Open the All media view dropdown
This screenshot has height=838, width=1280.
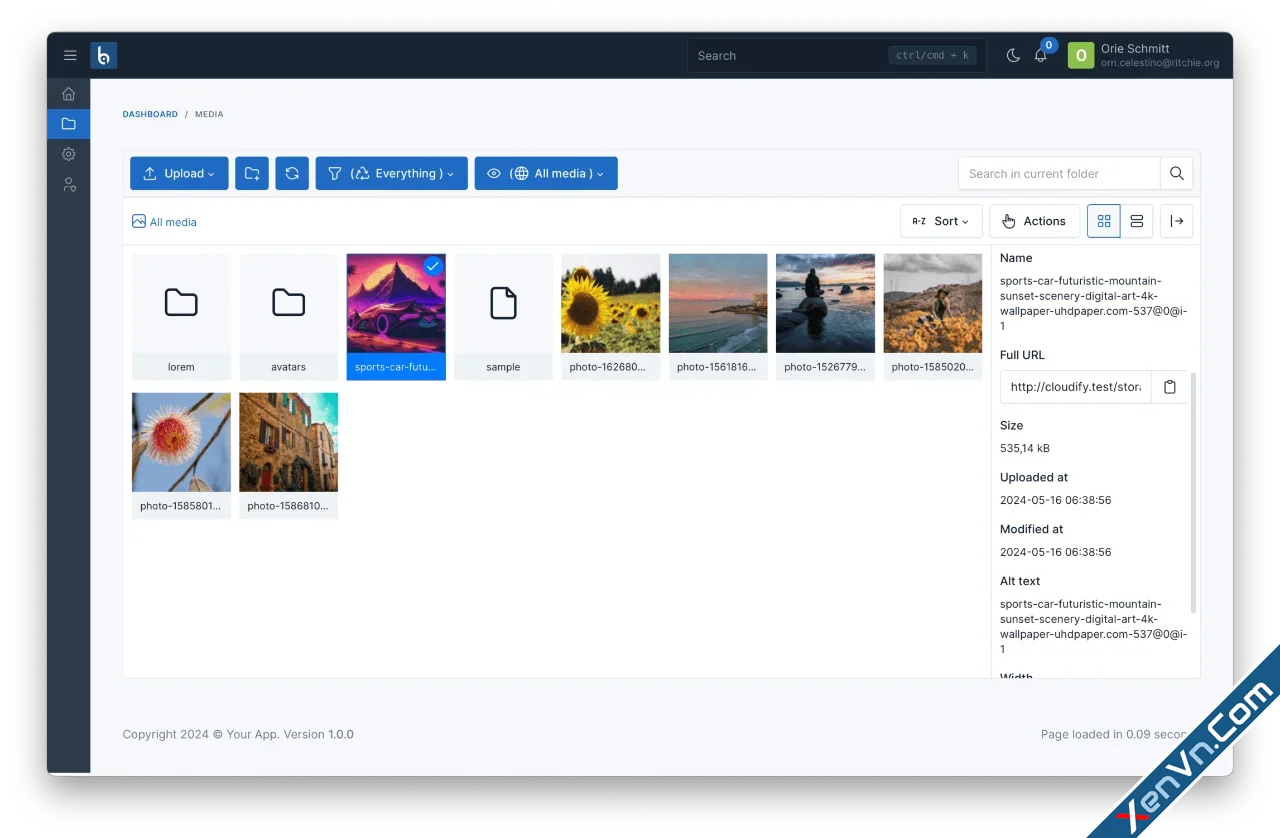pyautogui.click(x=546, y=174)
